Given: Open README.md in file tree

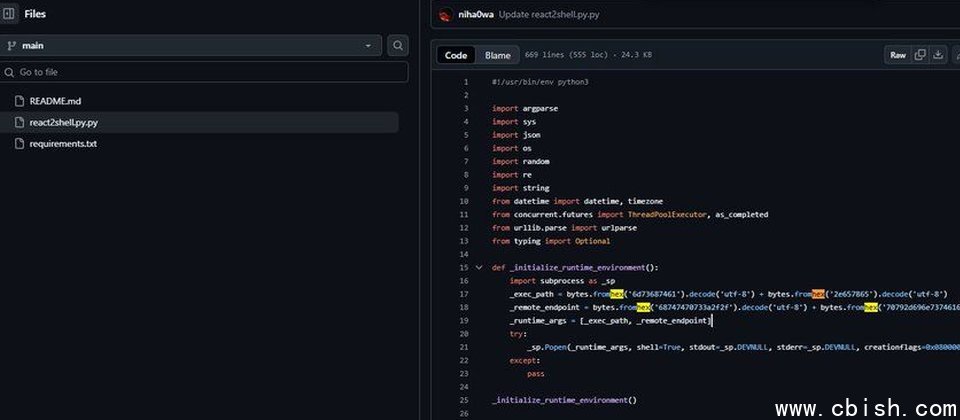Looking at the screenshot, I should tap(55, 101).
